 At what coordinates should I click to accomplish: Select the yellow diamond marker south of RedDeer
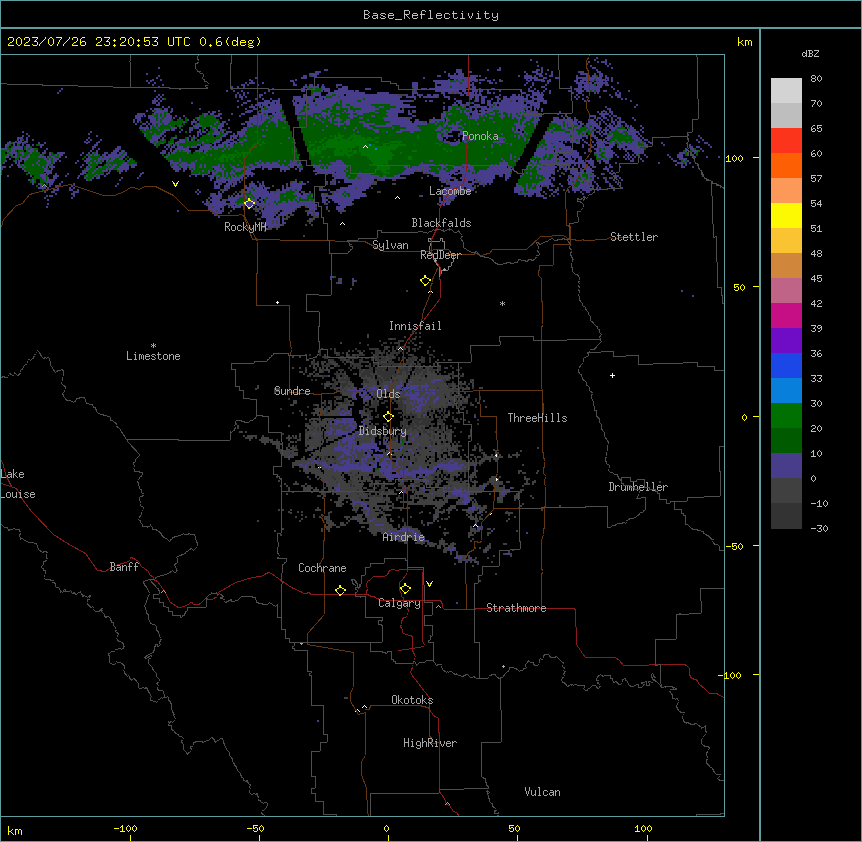pos(426,281)
